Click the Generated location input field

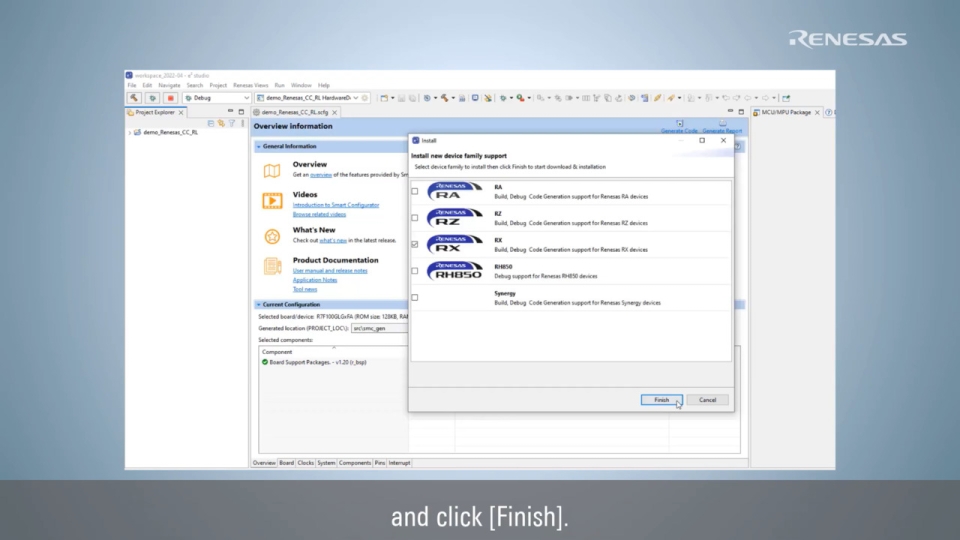pos(380,329)
